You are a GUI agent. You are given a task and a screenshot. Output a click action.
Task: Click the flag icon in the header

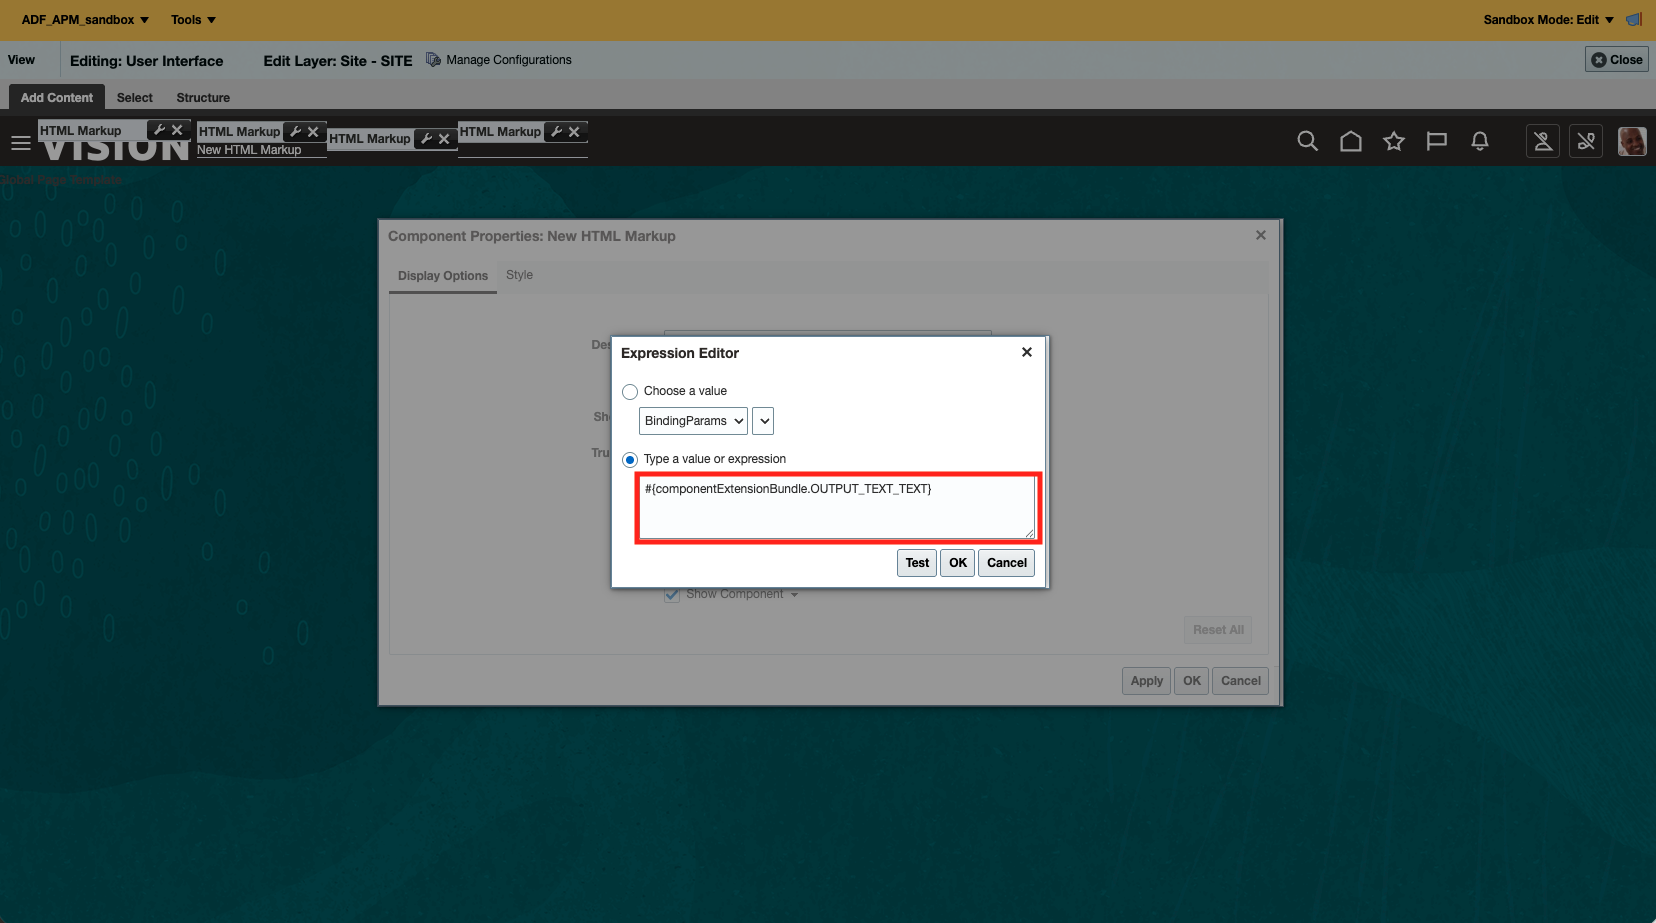(1437, 141)
